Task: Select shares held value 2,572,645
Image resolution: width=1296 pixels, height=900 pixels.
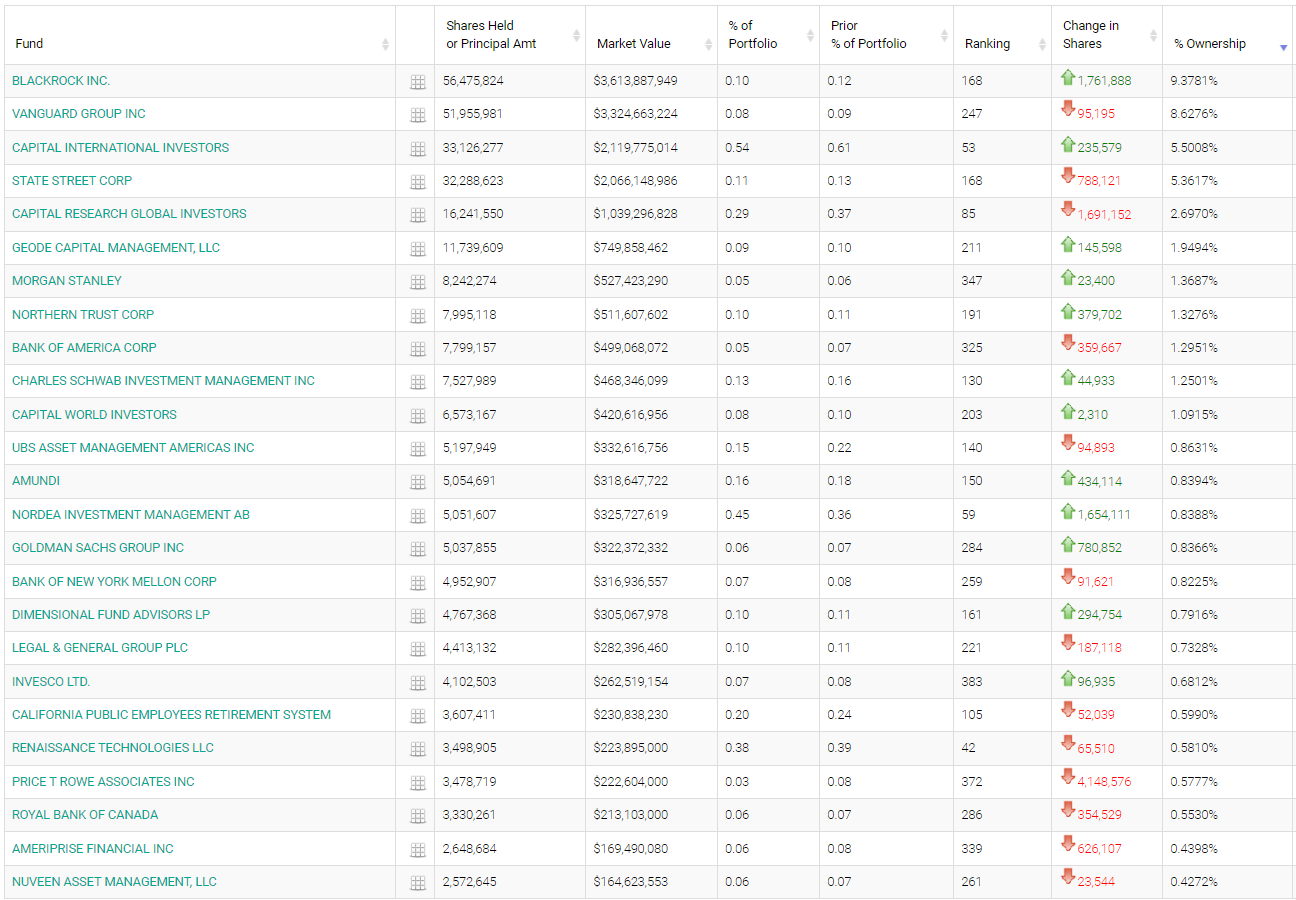Action: tap(469, 881)
